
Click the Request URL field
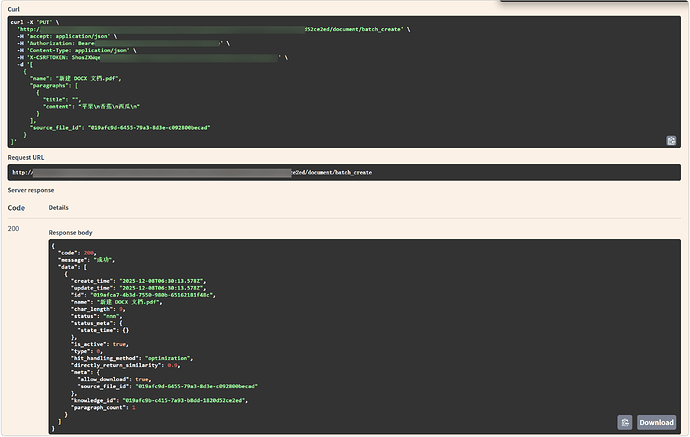tap(345, 172)
